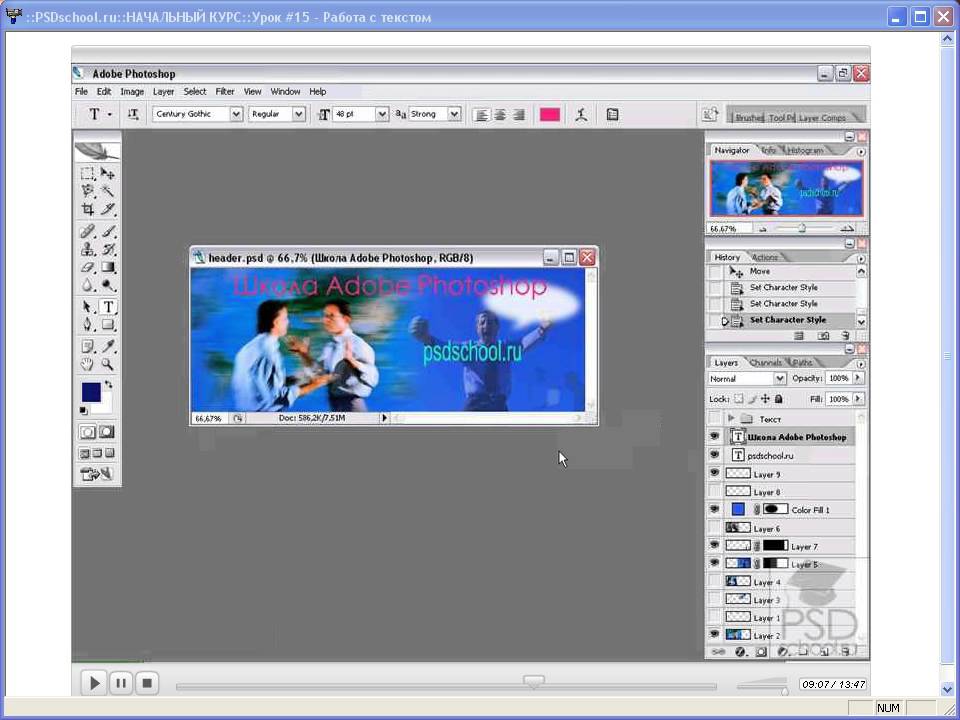Click the foreground color swatch
Viewport: 960px width, 720px height.
tap(91, 392)
